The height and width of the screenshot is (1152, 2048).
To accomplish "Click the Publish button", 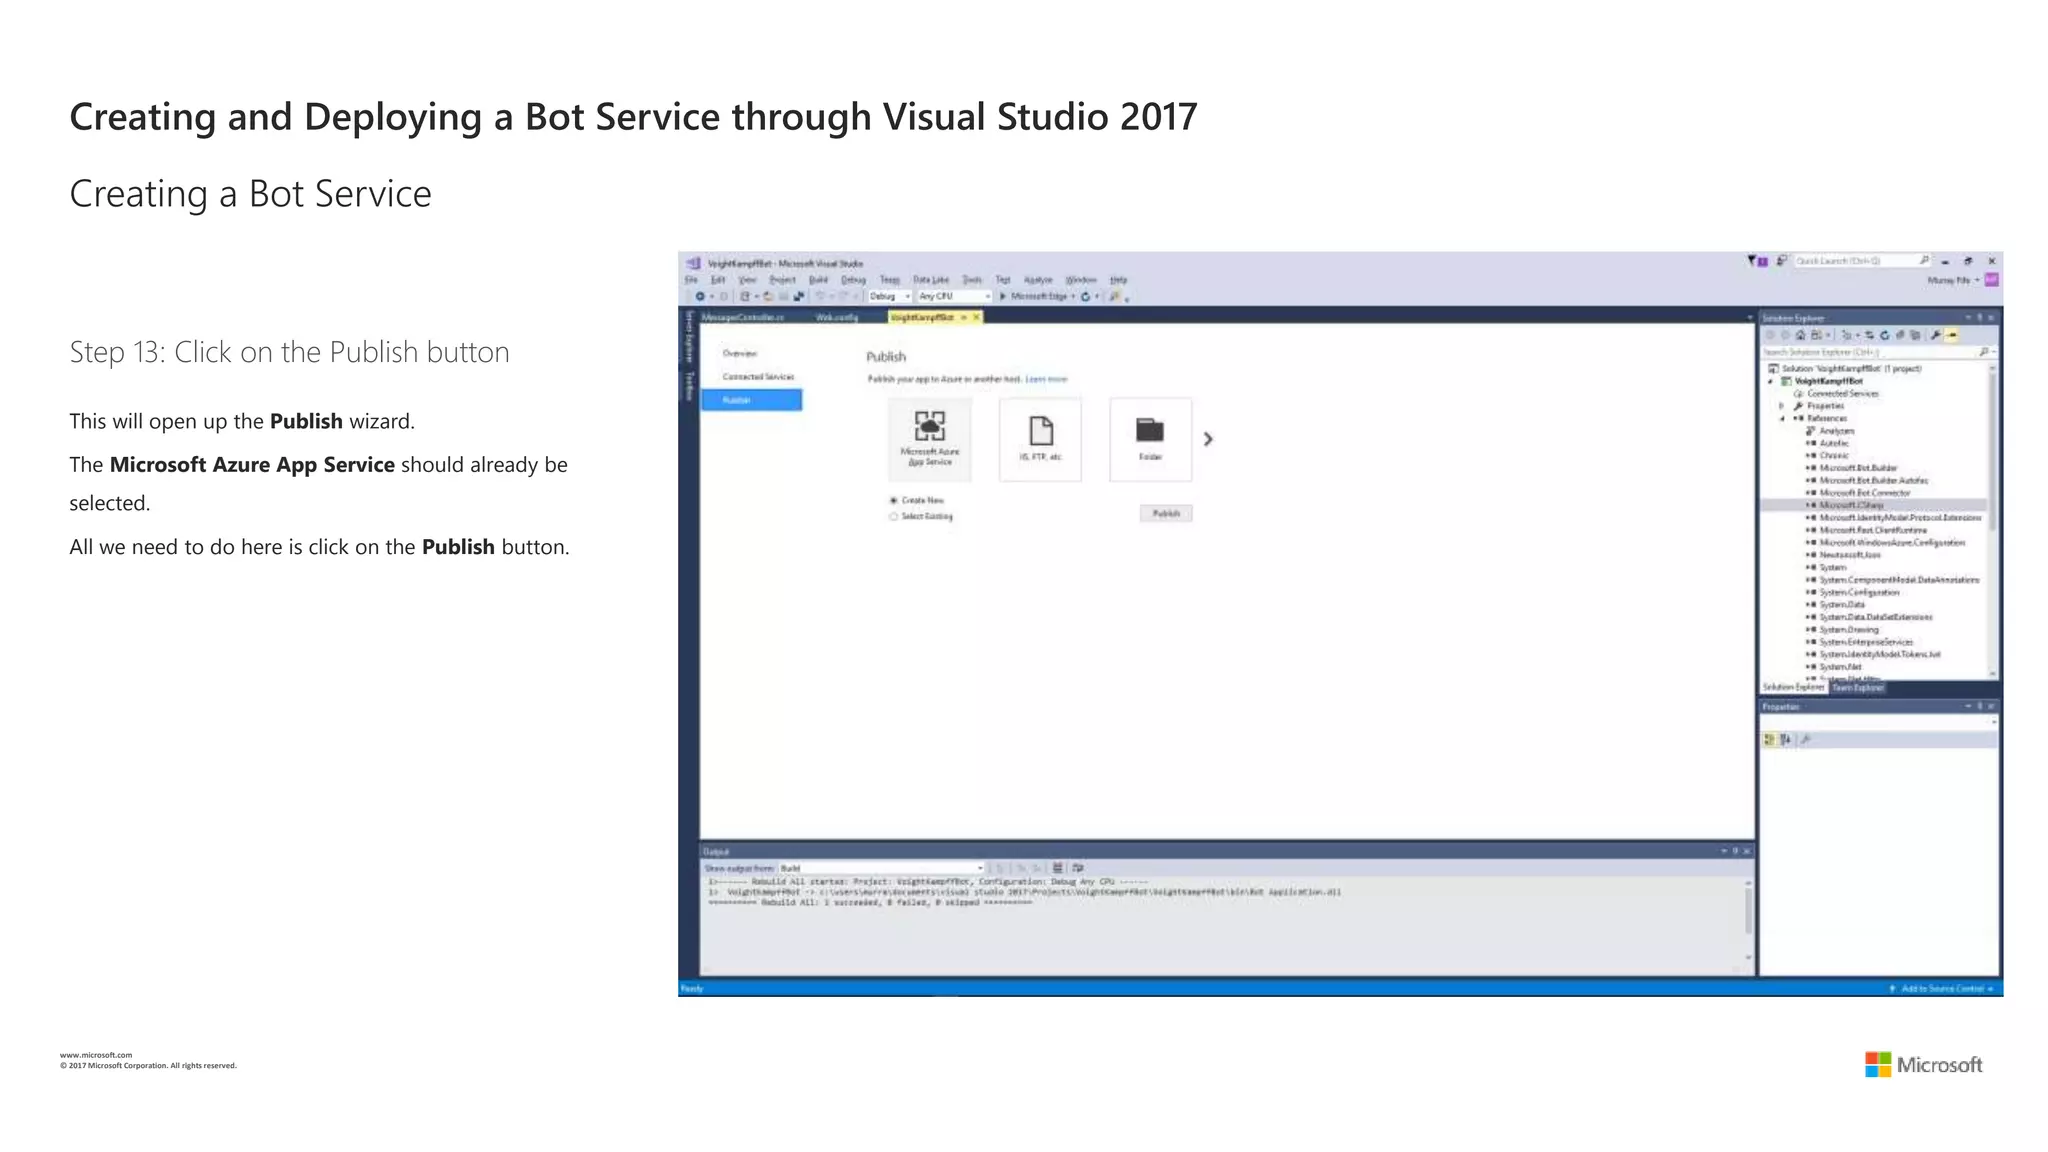I will [1165, 513].
